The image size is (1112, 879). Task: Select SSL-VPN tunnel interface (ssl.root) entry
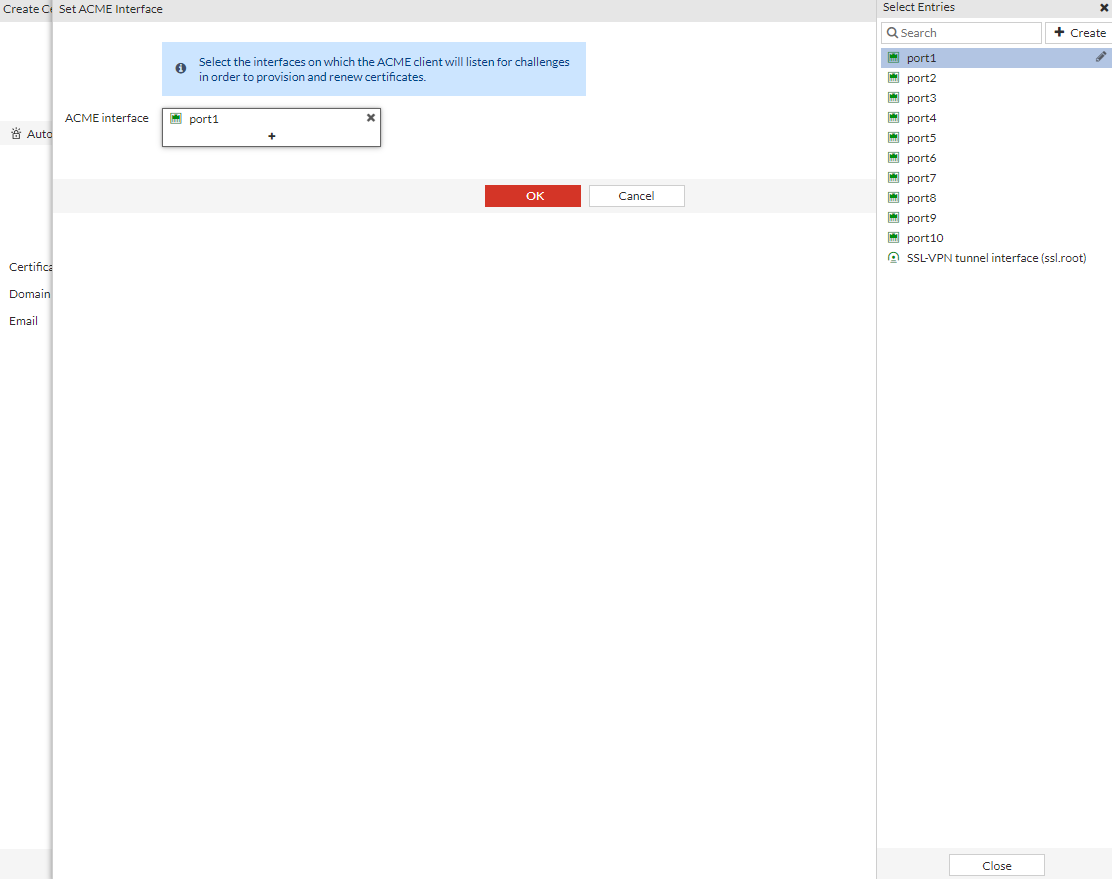coord(996,258)
